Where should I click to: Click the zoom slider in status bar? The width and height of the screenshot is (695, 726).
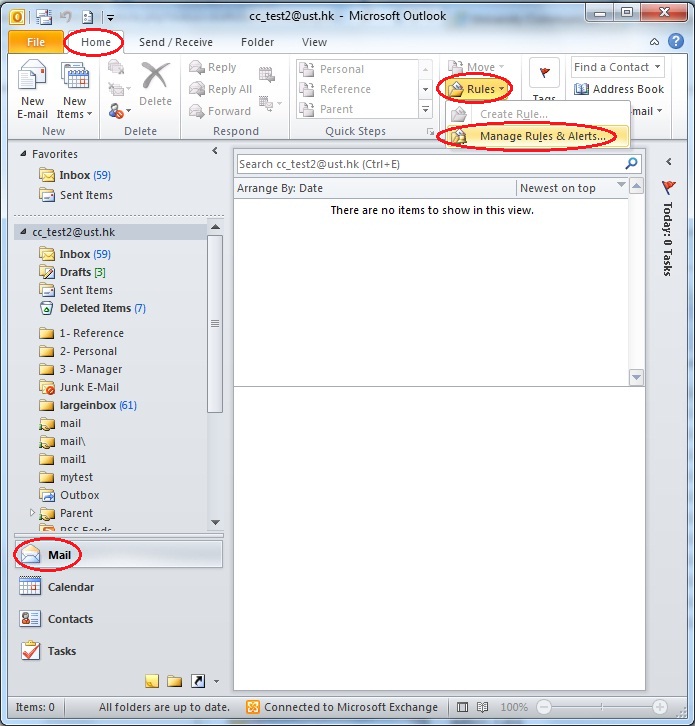[x=600, y=707]
